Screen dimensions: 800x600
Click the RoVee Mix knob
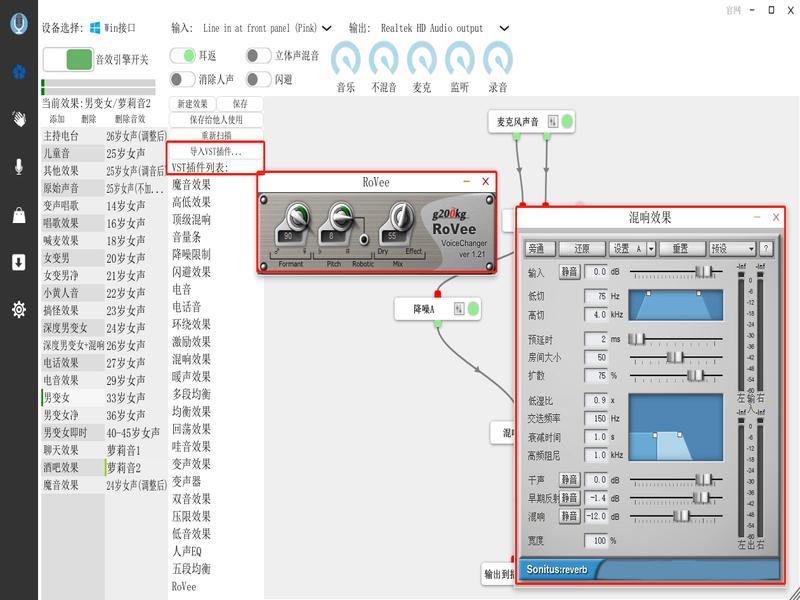(x=402, y=216)
